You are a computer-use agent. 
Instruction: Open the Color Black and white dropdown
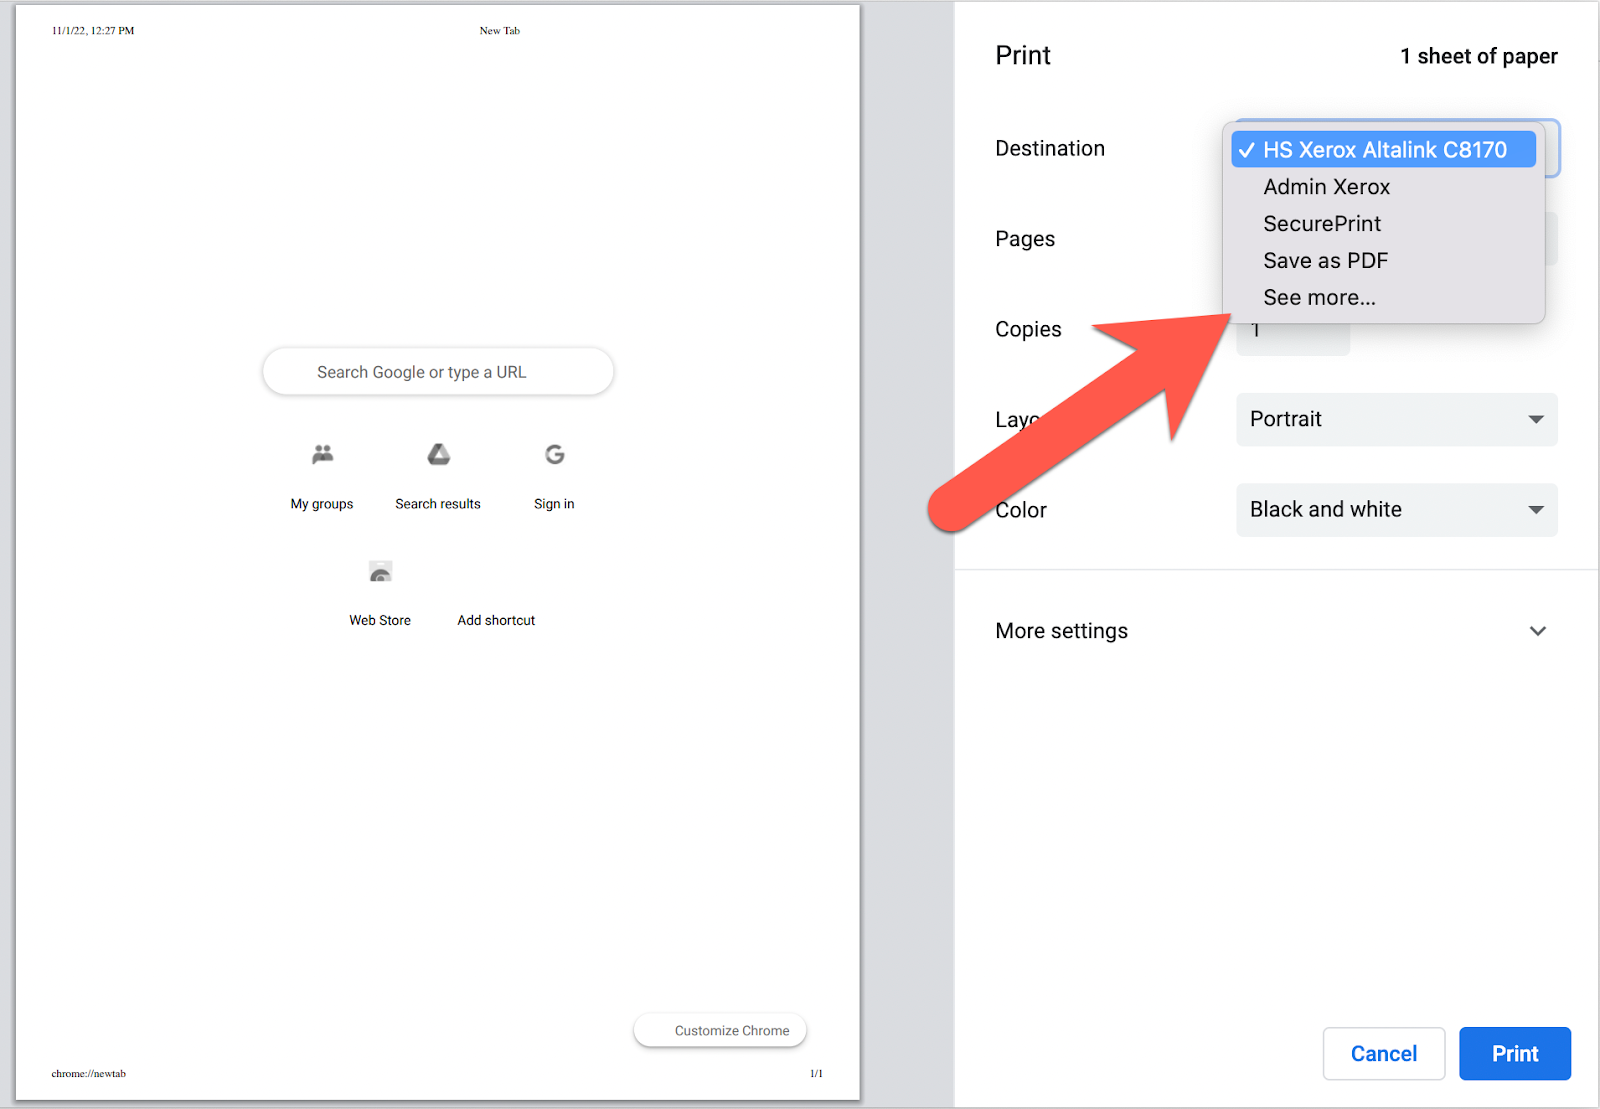click(1397, 510)
